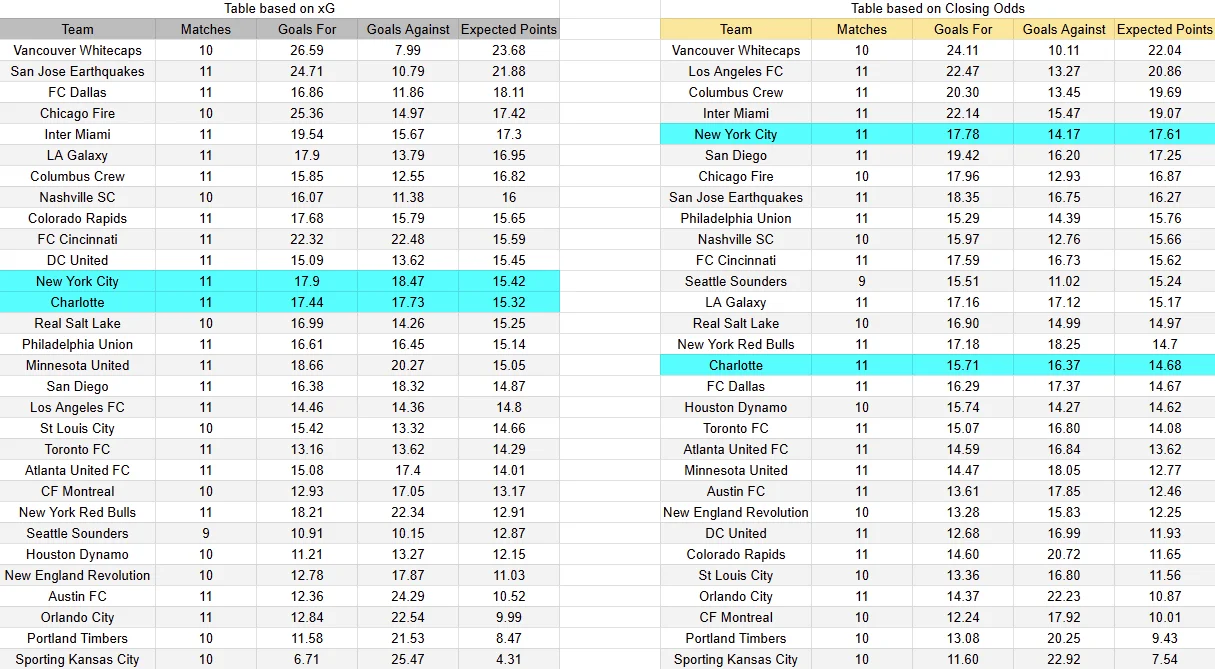Image resolution: width=1215 pixels, height=669 pixels.
Task: Select the 26.59 Goals For cell
Action: point(307,50)
